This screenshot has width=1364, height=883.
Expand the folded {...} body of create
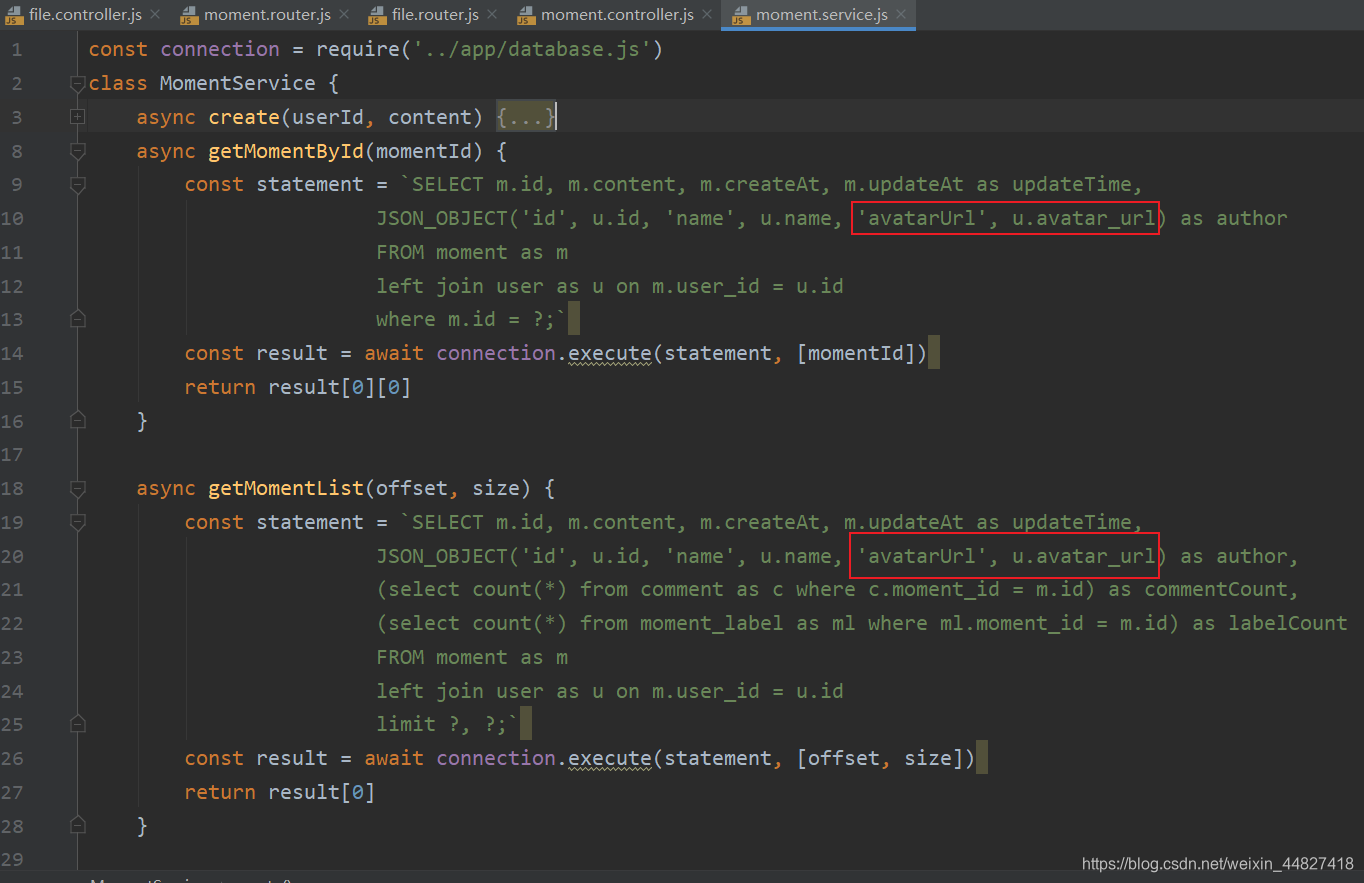pyautogui.click(x=526, y=117)
